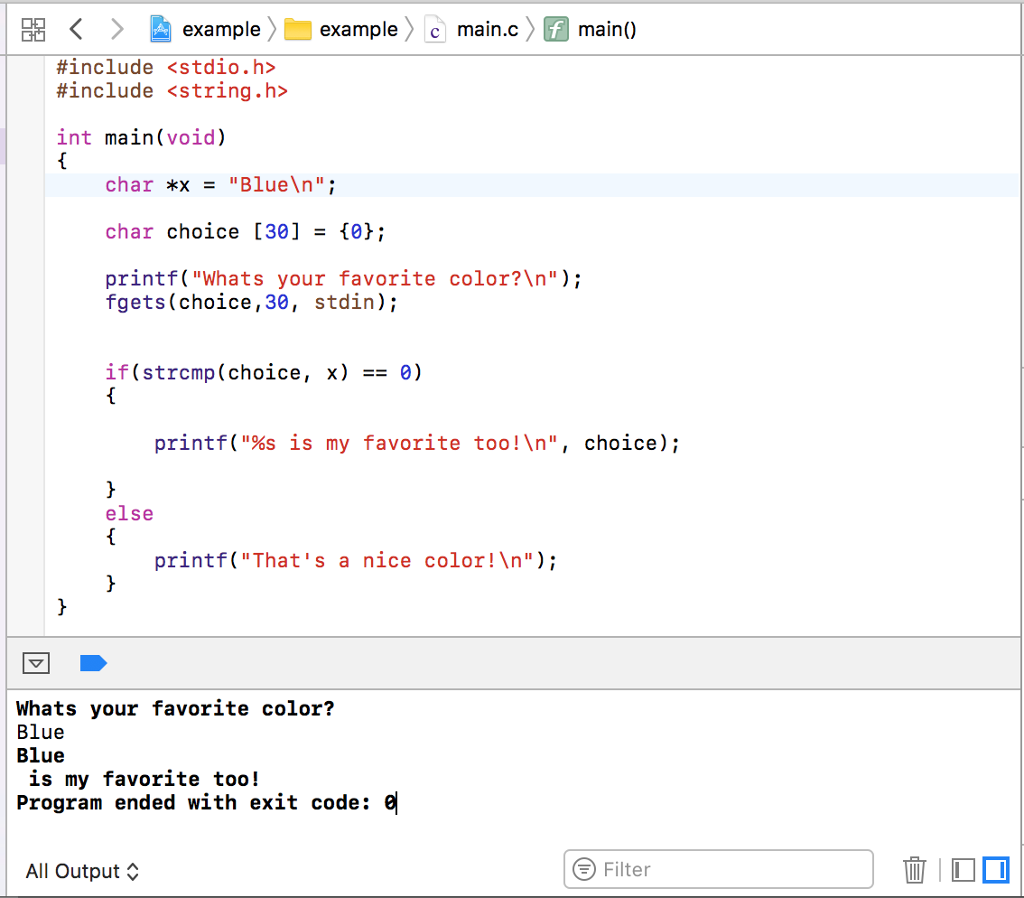Image resolution: width=1024 pixels, height=898 pixels.
Task: Clear the console with the trash icon
Action: [x=915, y=870]
